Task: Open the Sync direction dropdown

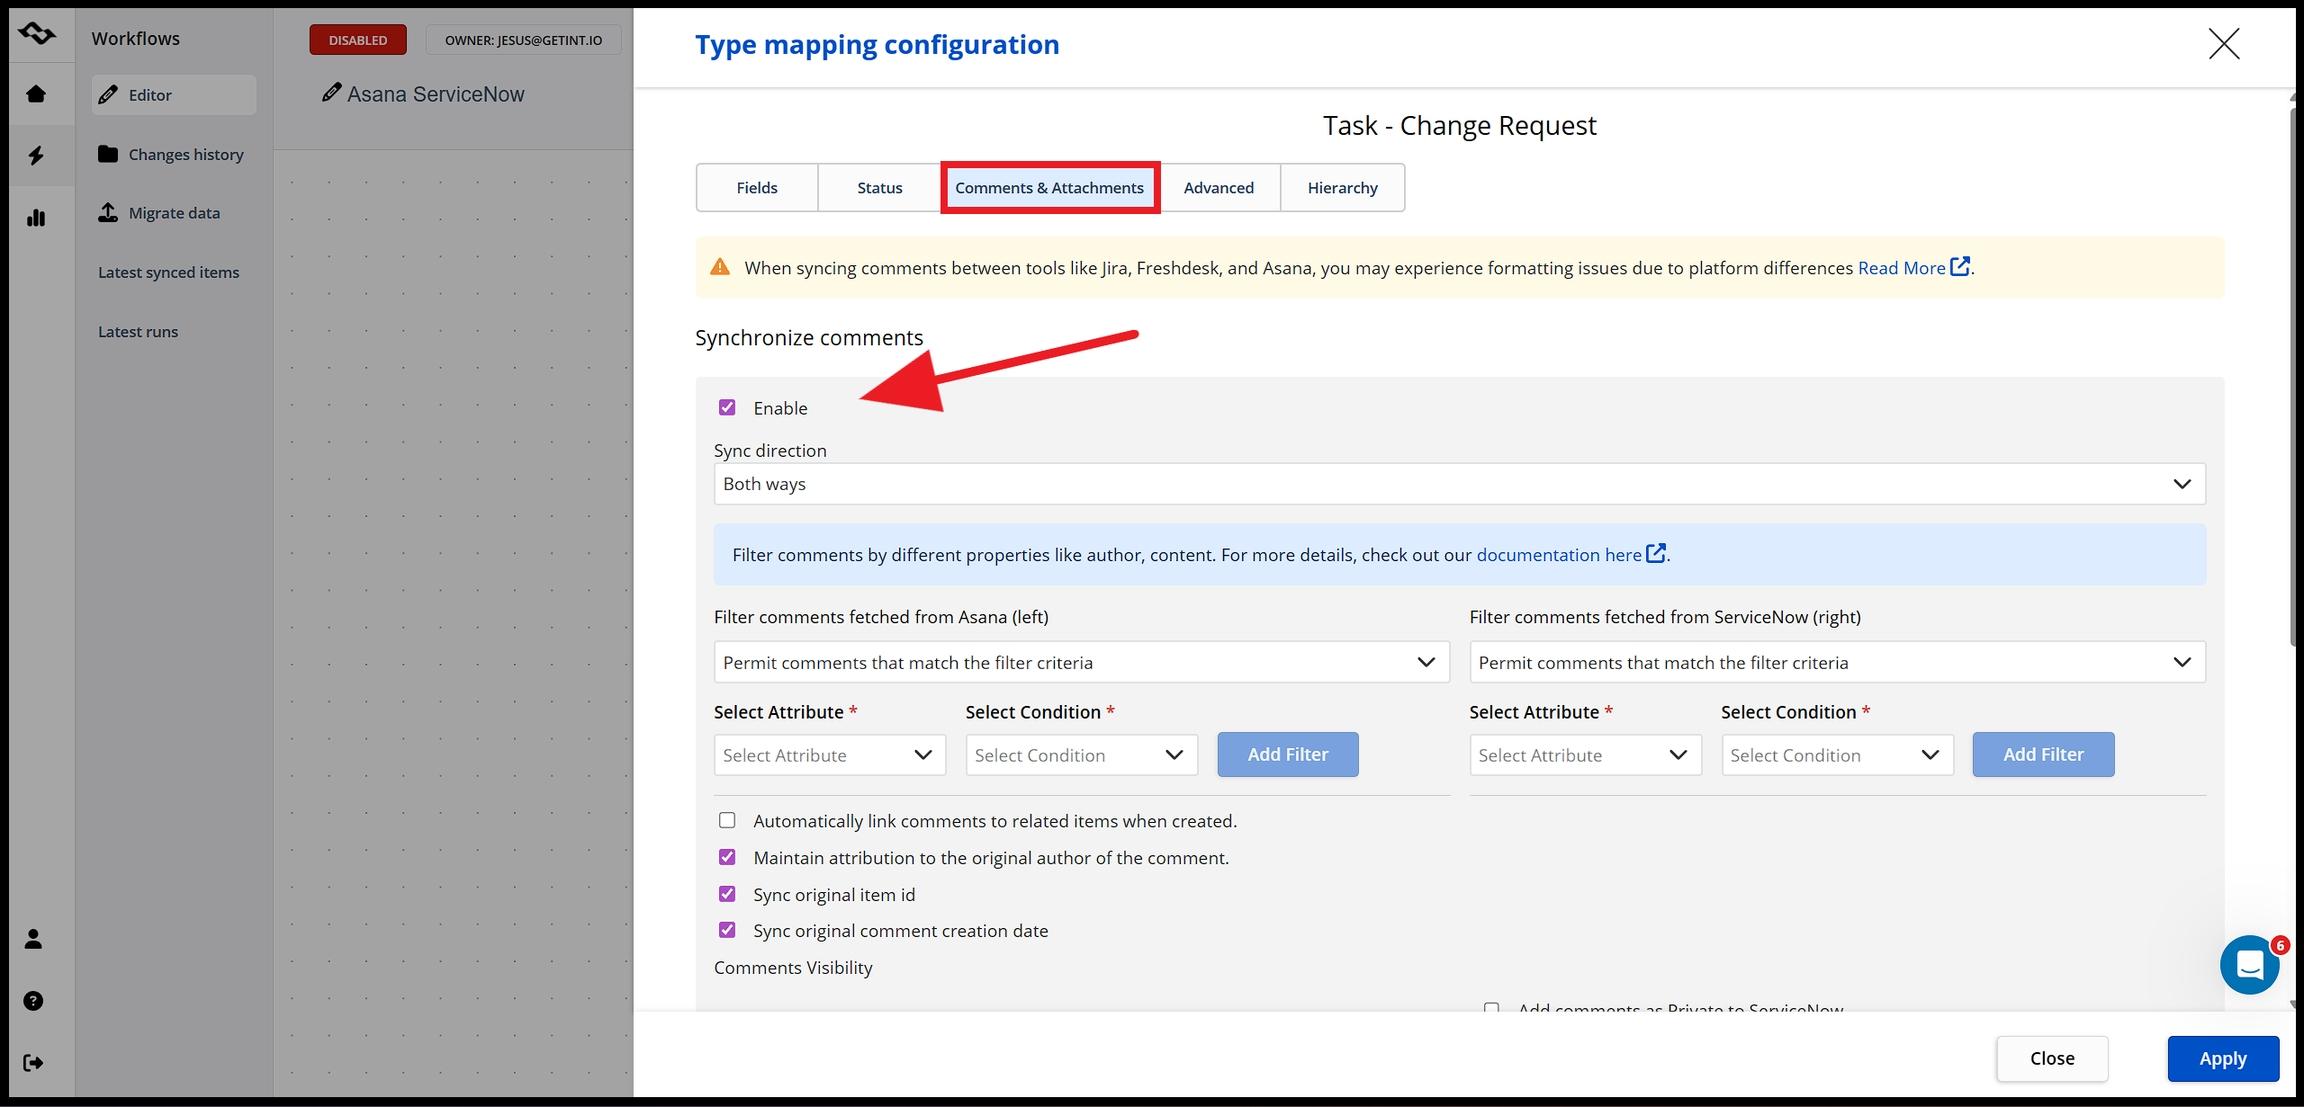Action: tap(1459, 484)
